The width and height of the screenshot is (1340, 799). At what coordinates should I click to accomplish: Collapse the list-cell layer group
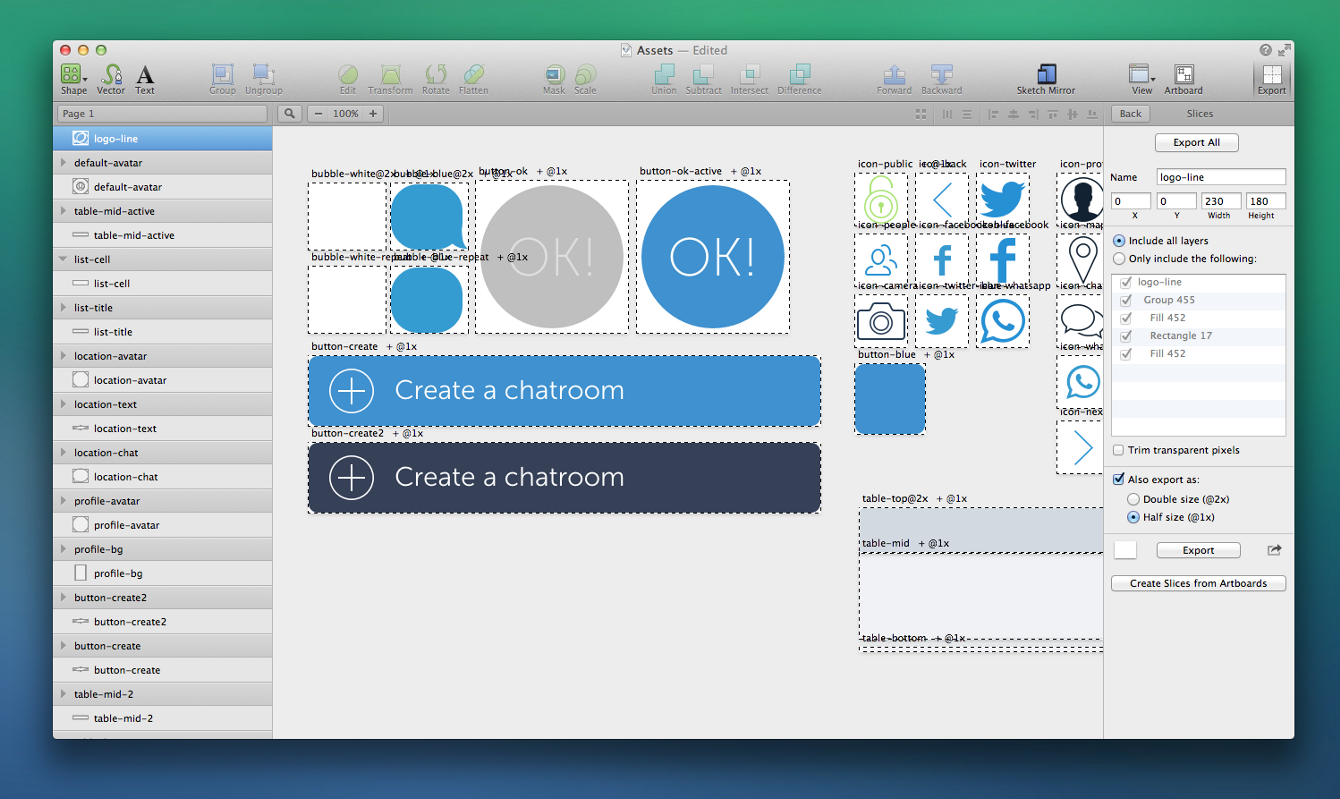tap(64, 260)
